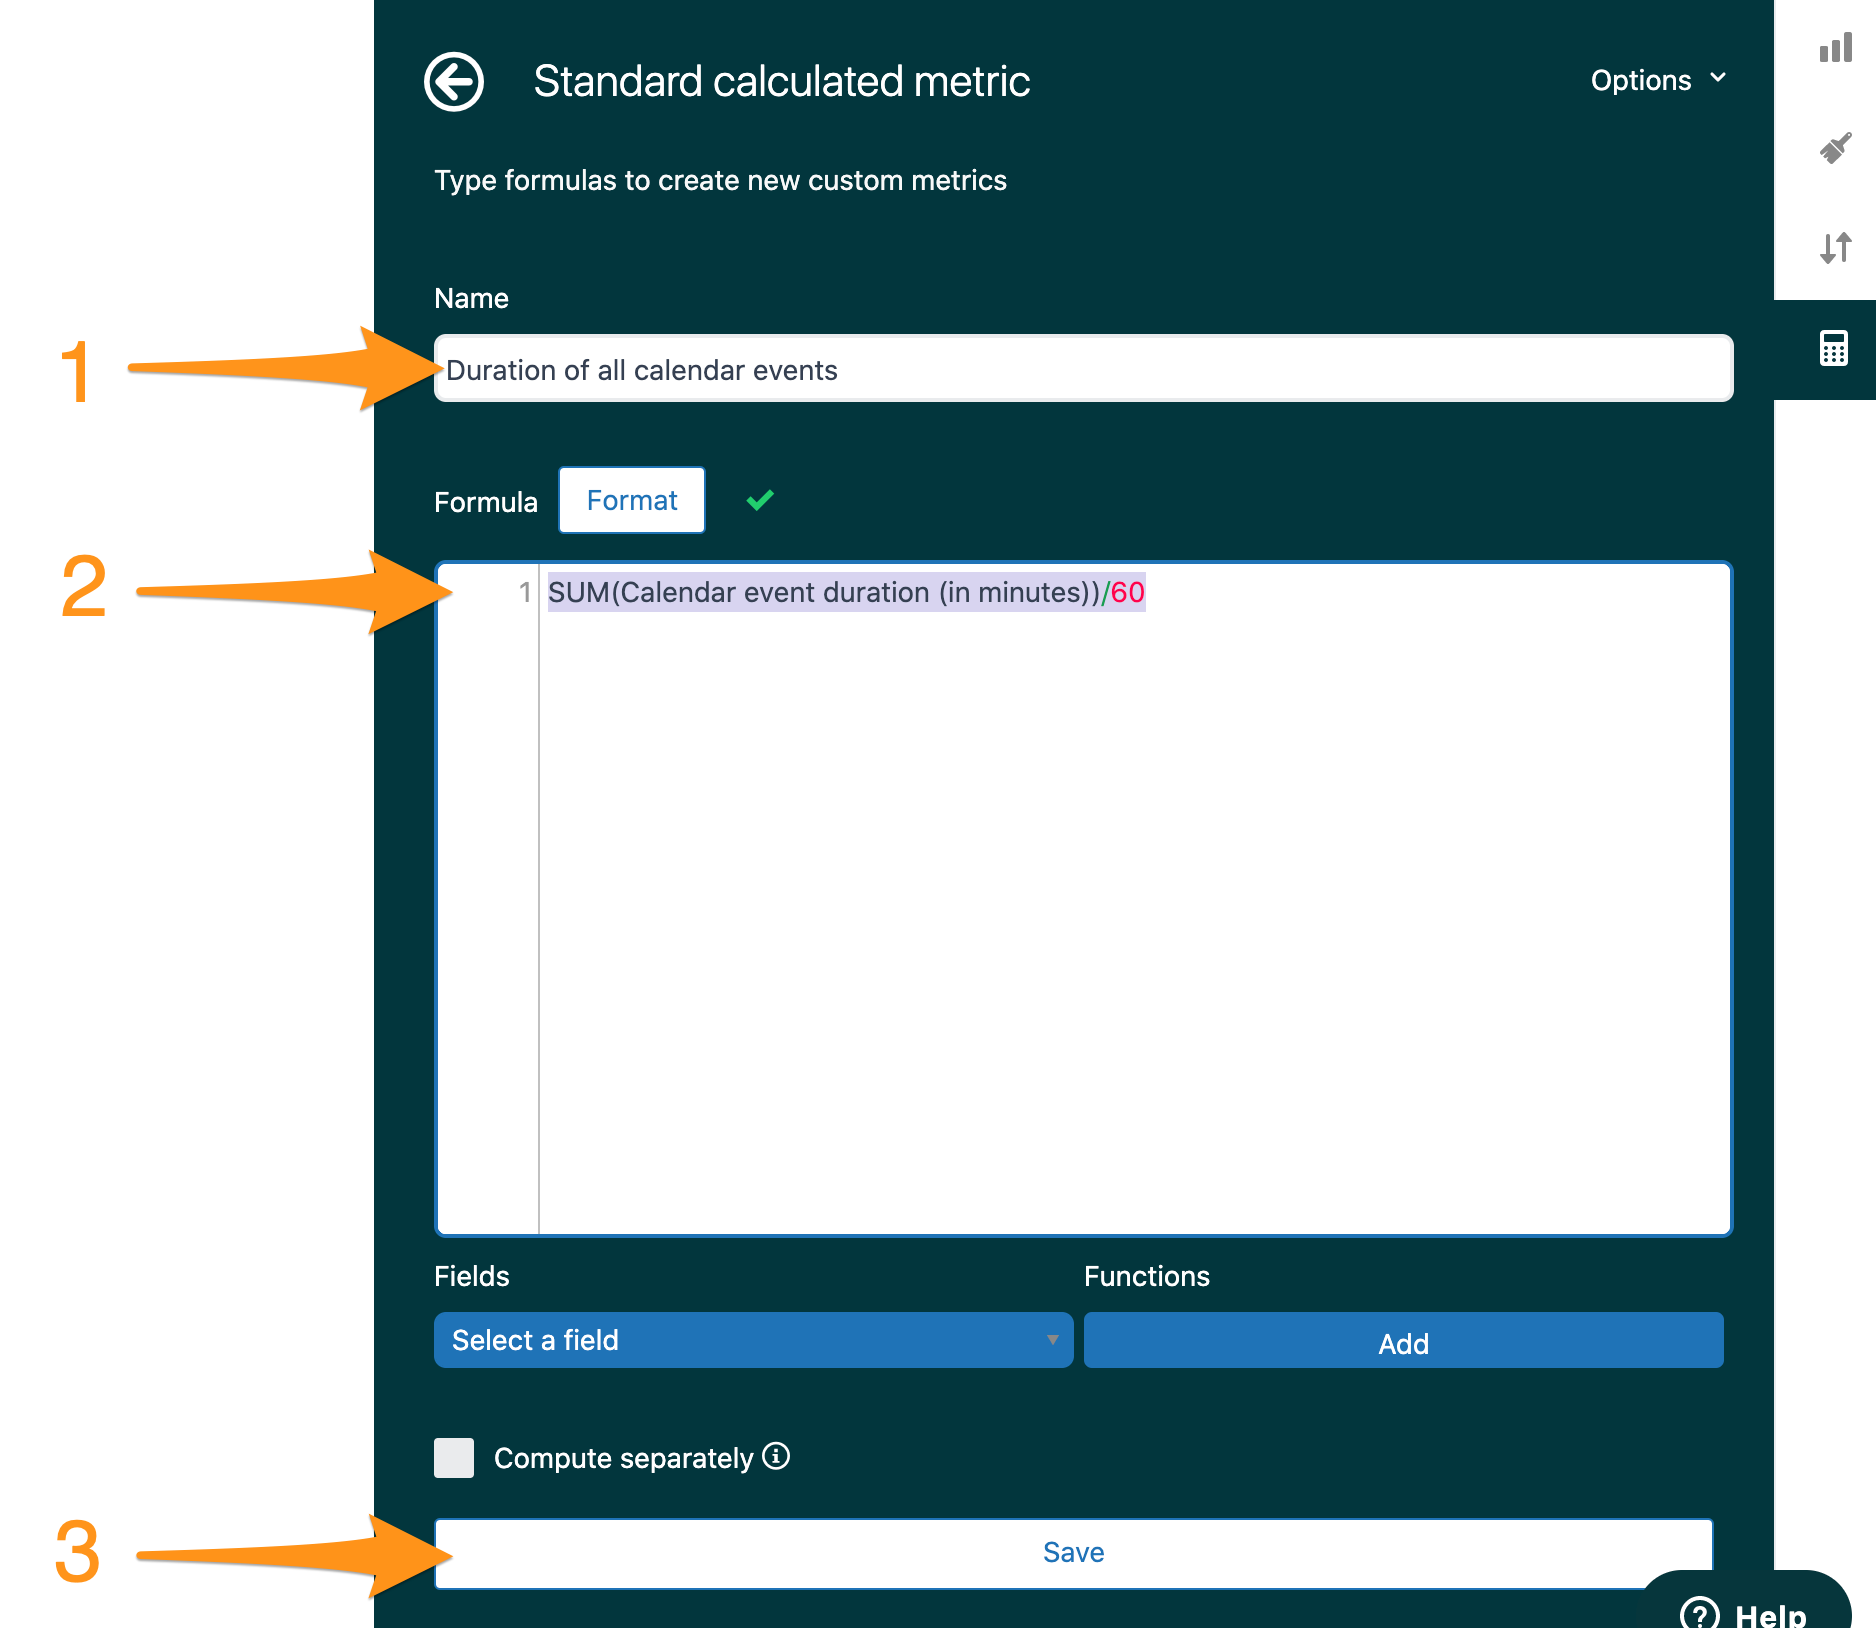Click the Standard calculated metric heading

coord(781,81)
